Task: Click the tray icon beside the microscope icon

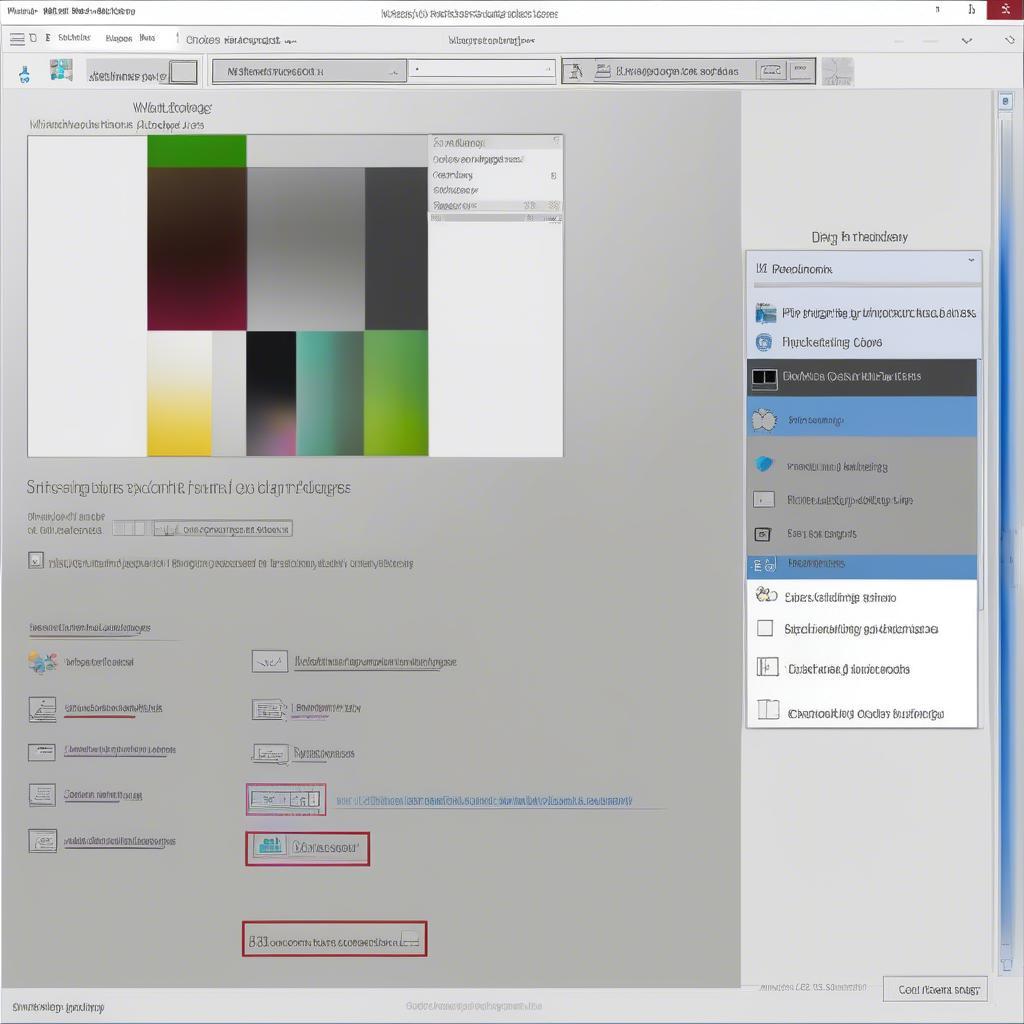Action: (602, 71)
